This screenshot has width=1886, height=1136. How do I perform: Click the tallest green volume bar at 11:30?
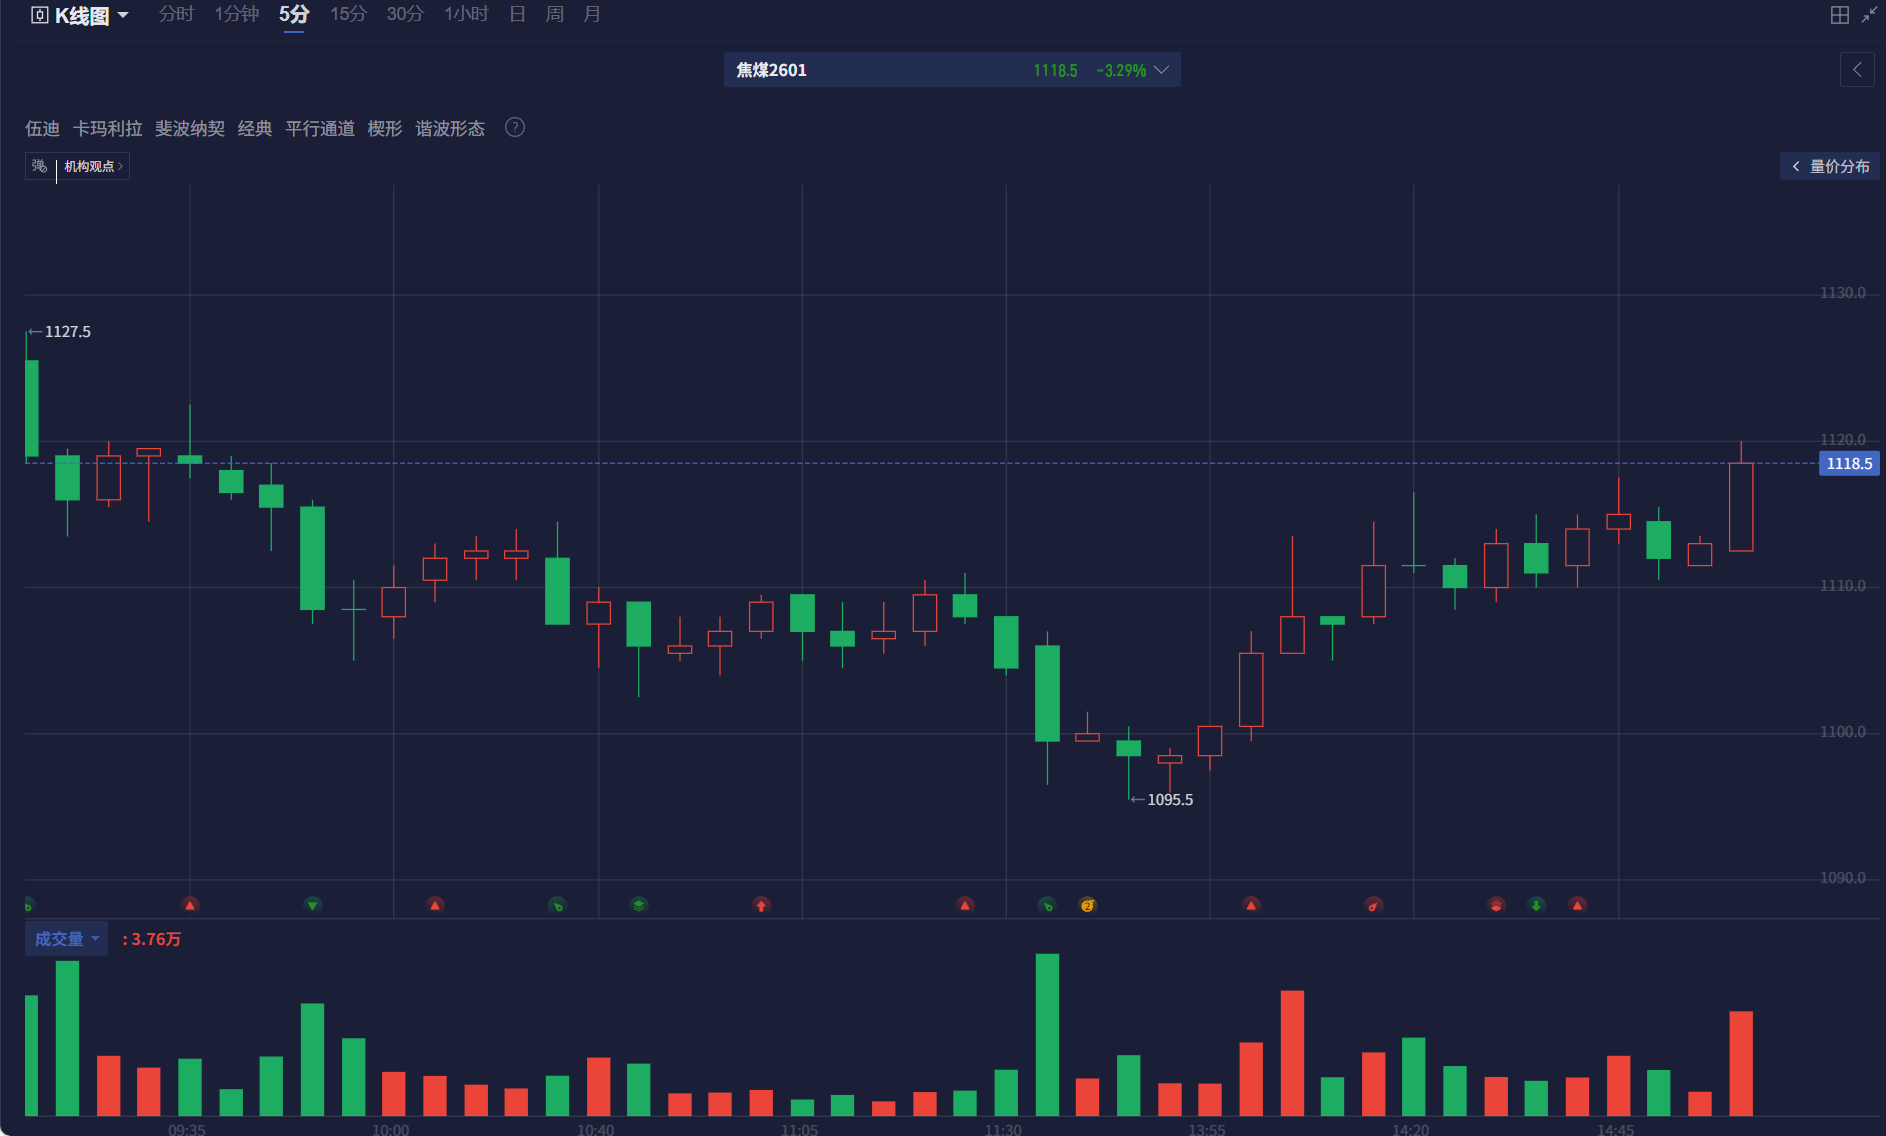(1047, 1034)
